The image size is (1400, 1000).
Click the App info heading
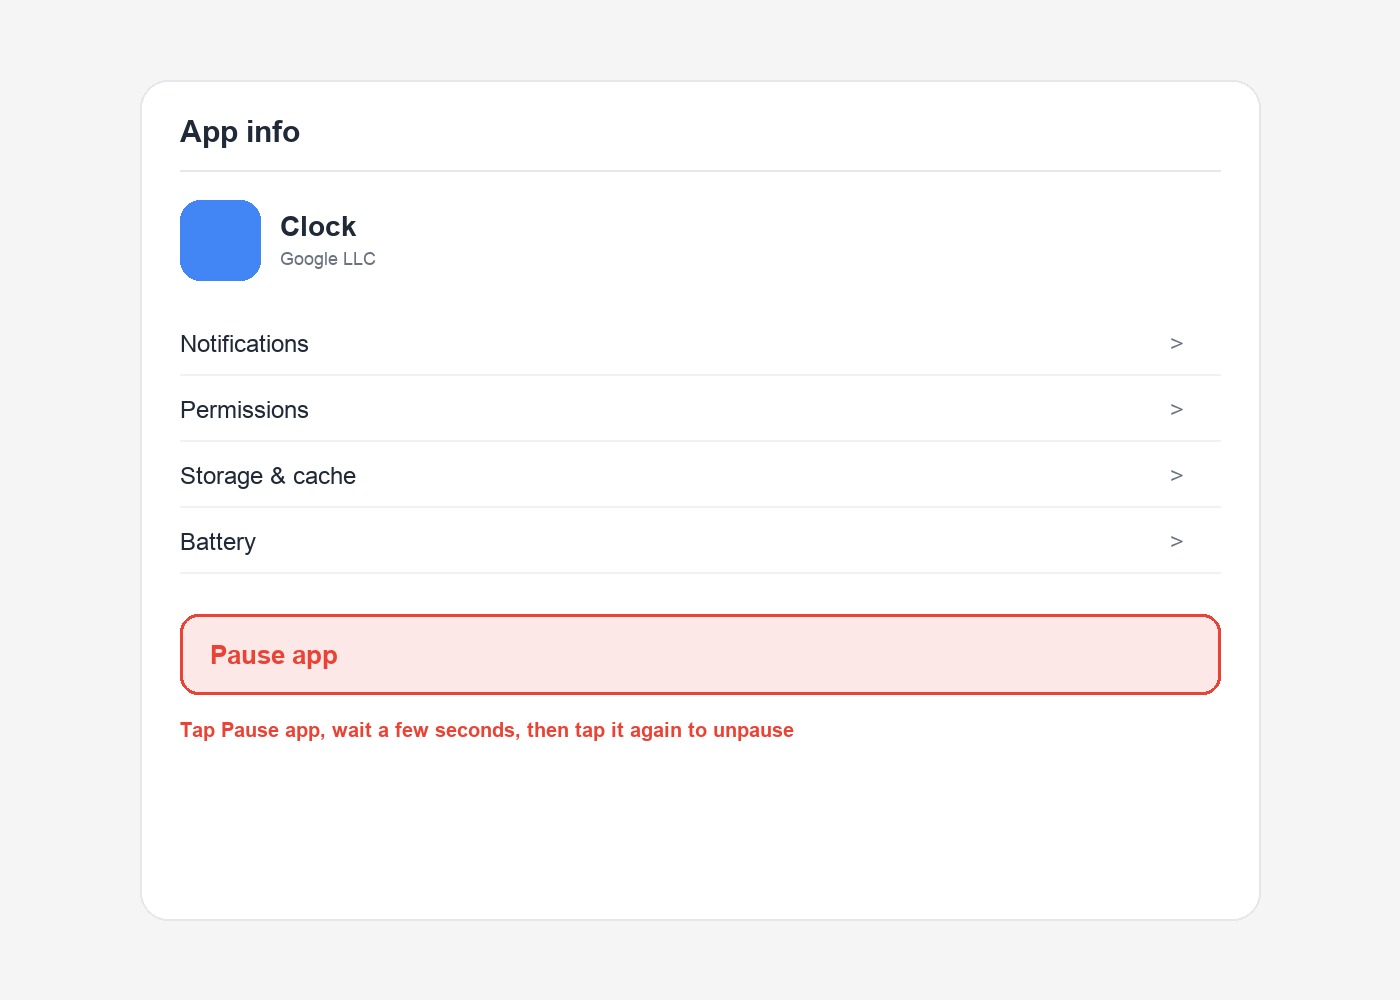click(x=240, y=132)
